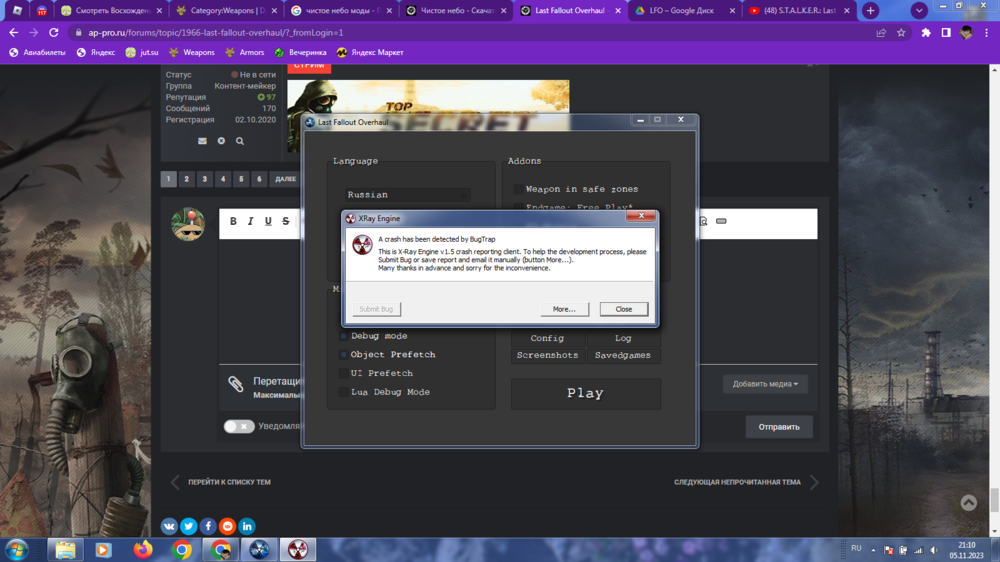Apply italic formatting in forum editor
The image size is (1000, 562).
click(251, 221)
